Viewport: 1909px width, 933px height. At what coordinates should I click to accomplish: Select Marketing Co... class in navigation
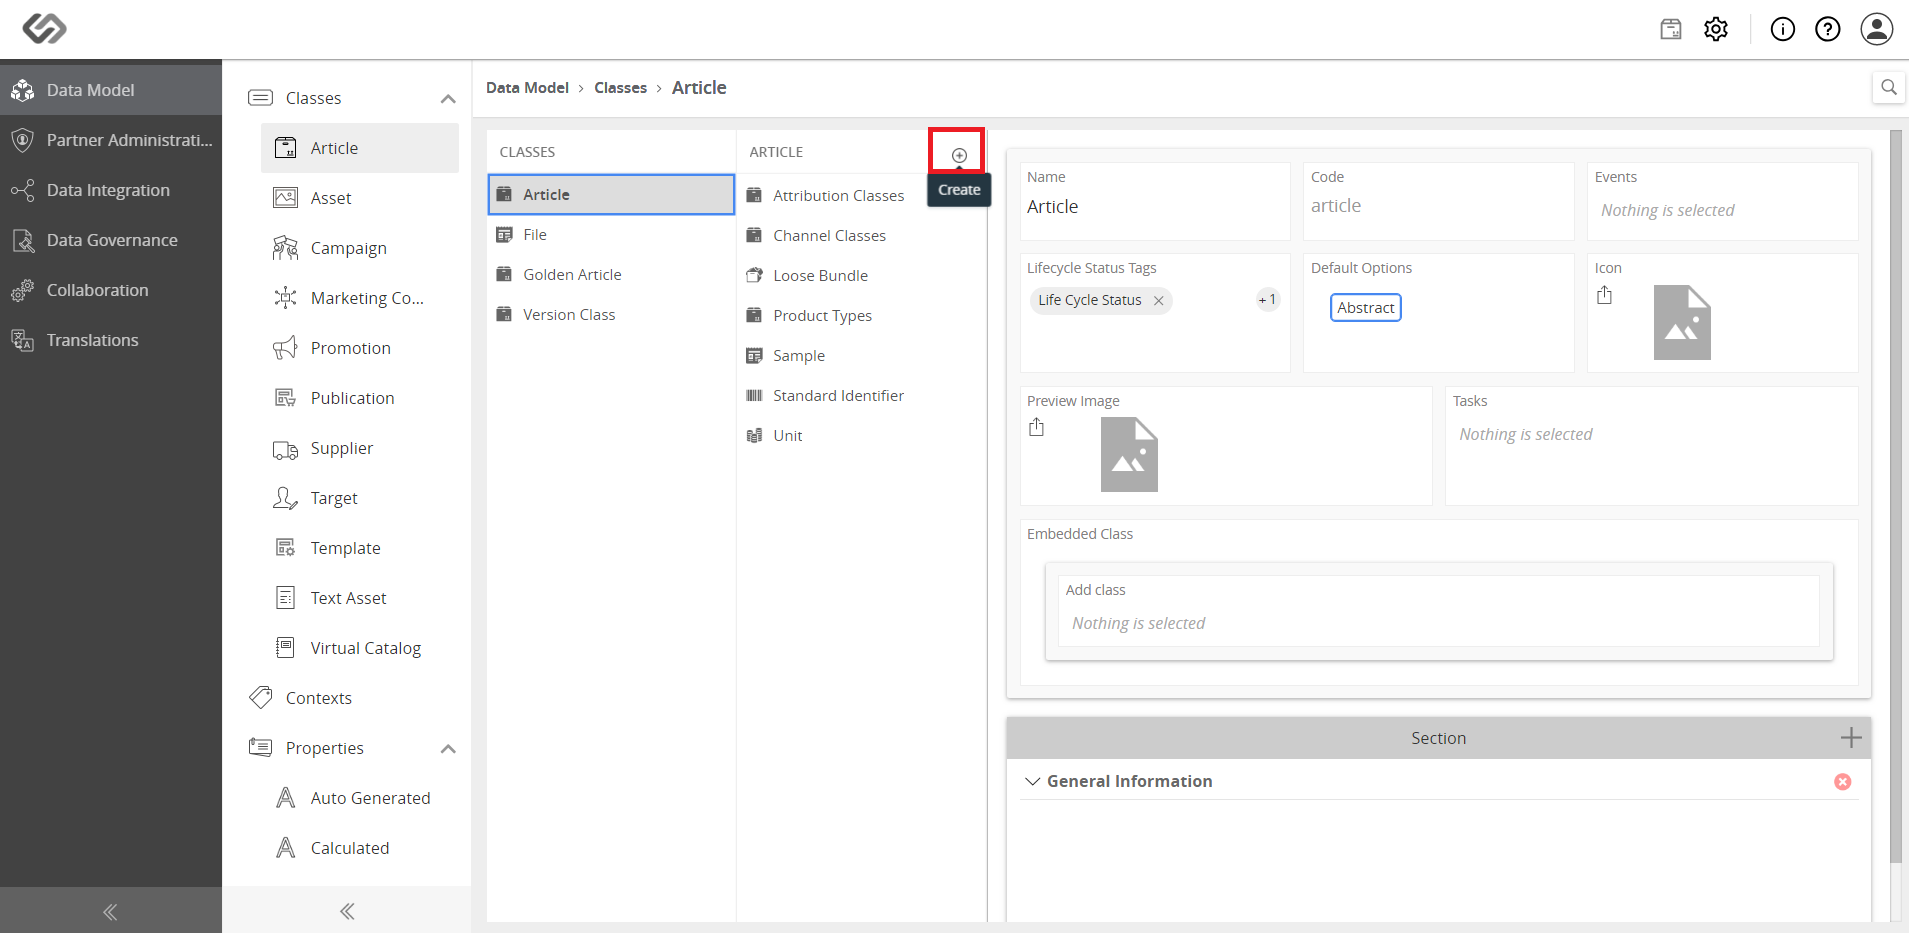(360, 298)
